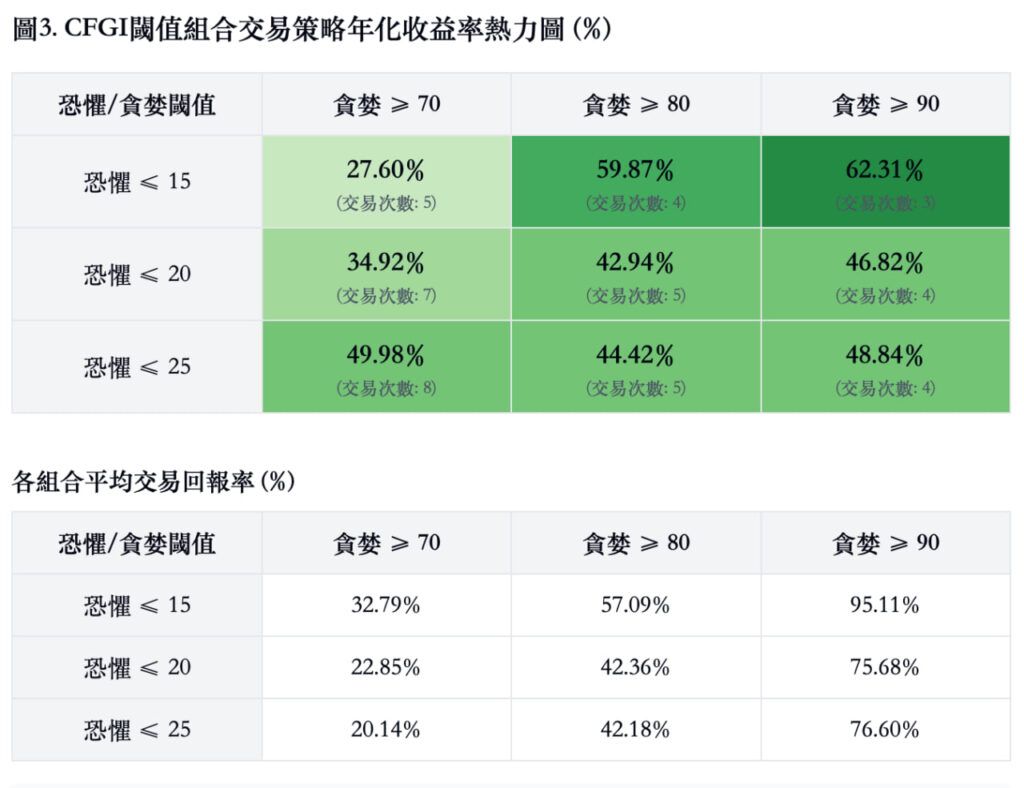Click the 44.42% heatmap cell

[635, 366]
